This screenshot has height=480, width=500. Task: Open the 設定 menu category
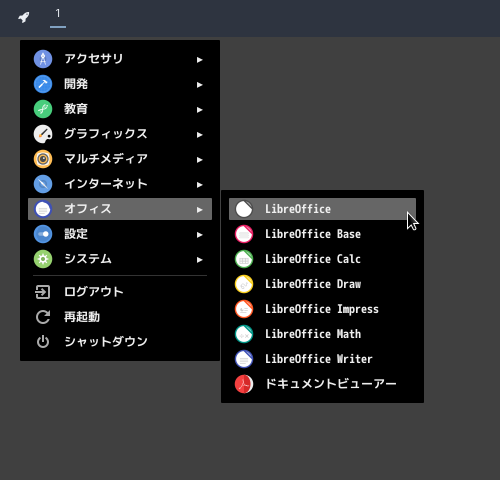pyautogui.click(x=120, y=234)
